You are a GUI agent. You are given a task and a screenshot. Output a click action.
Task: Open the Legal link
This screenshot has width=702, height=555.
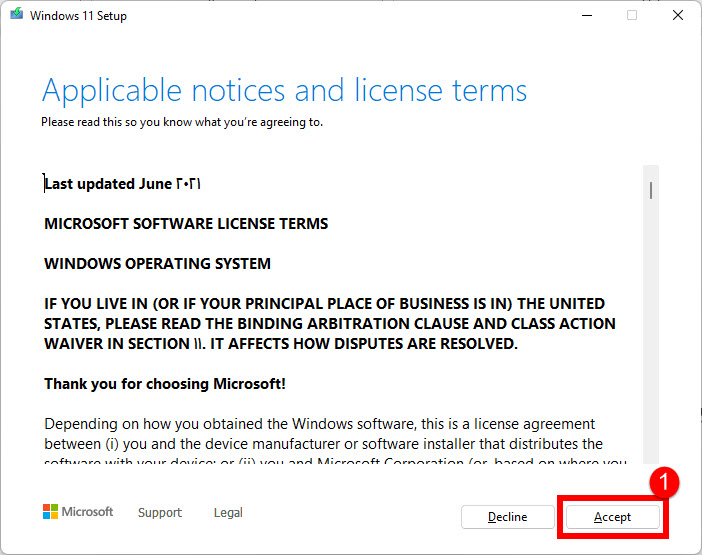point(228,512)
